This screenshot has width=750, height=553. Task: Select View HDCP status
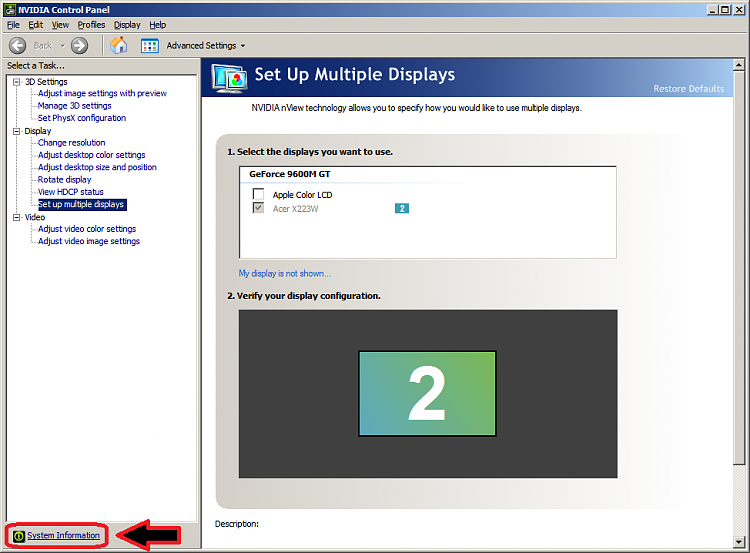click(70, 192)
